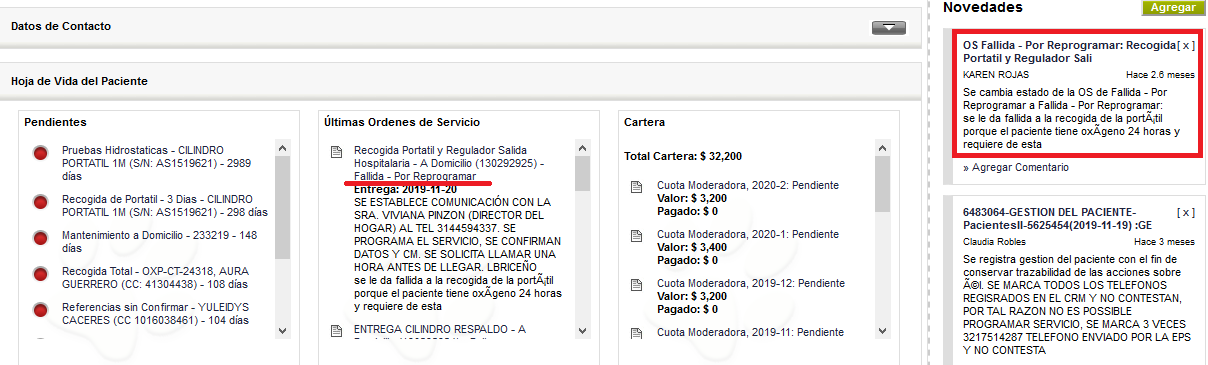Click red icon beside Referencias sin Confirmar

[x=41, y=308]
